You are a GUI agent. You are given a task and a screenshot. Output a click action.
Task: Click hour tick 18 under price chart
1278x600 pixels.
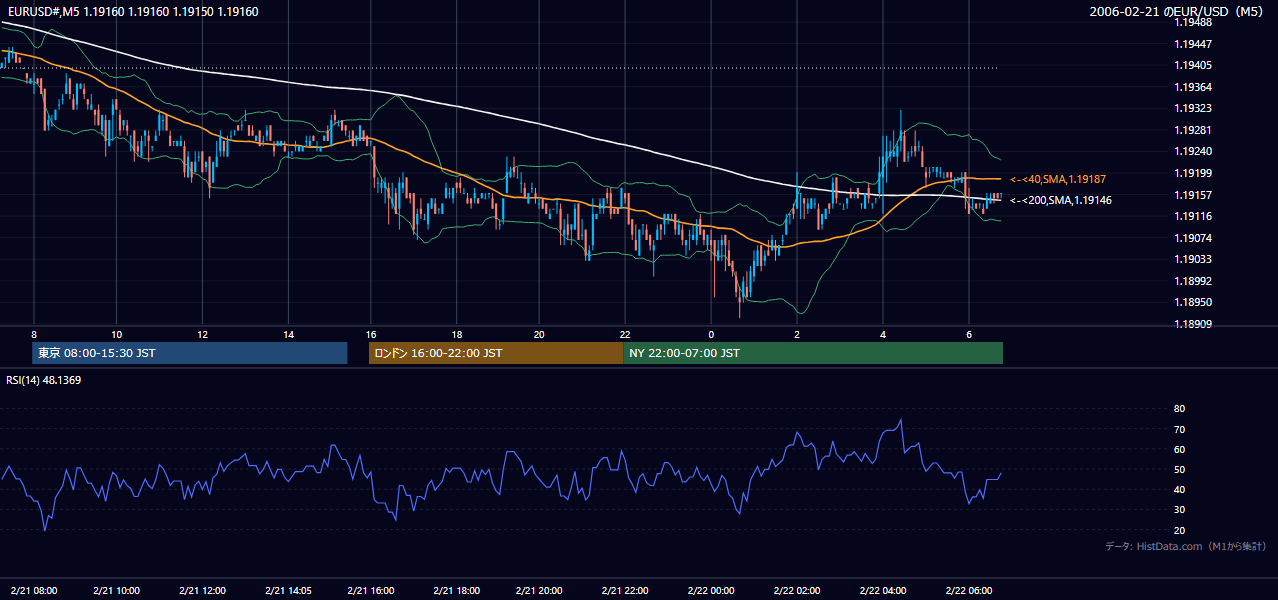456,334
